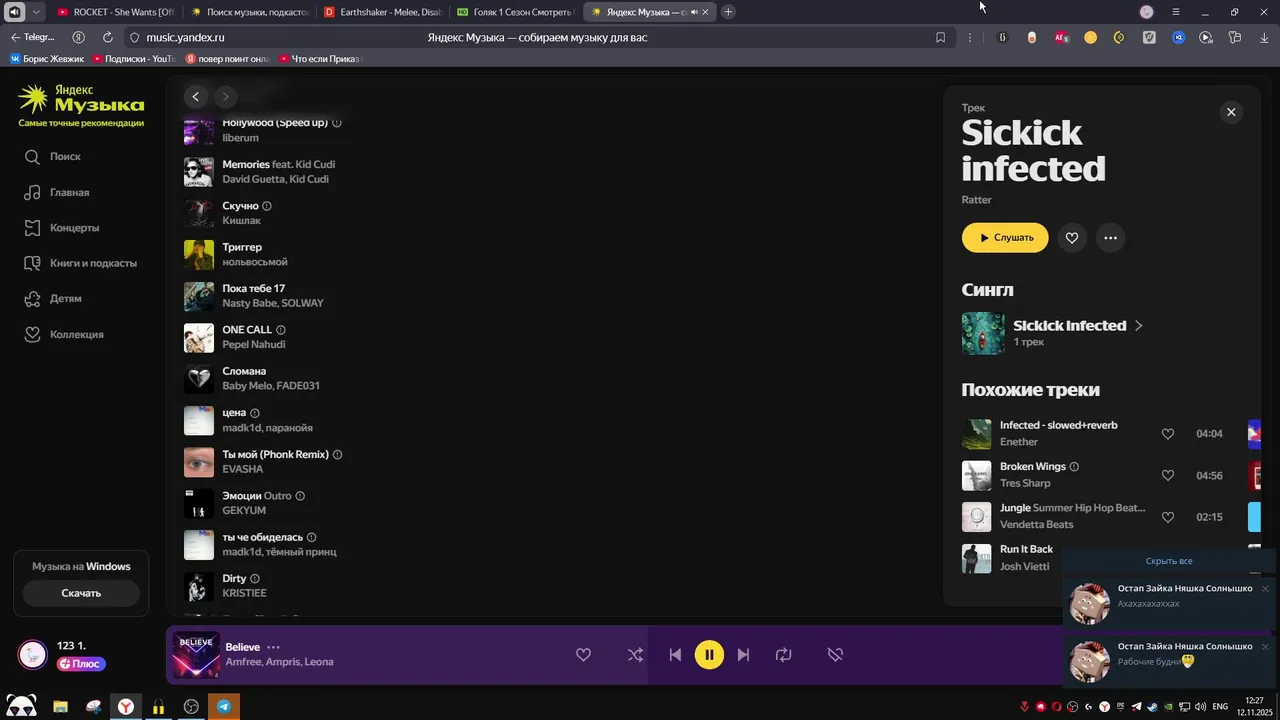Click the ENG language indicator
This screenshot has height=720, width=1280.
[1220, 707]
